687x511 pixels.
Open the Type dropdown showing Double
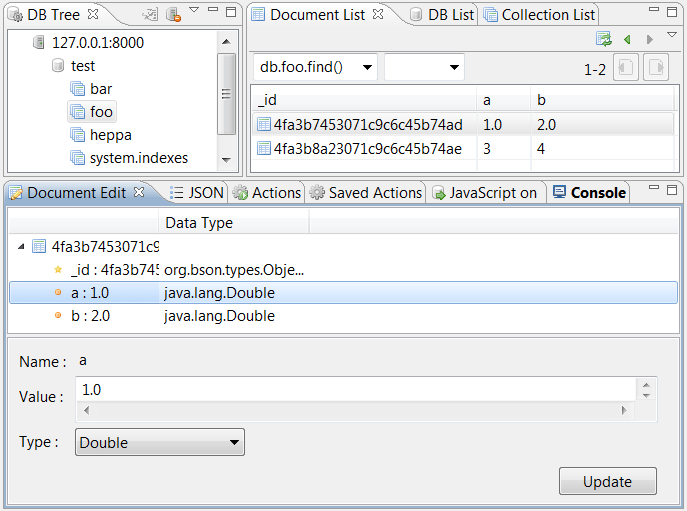(x=160, y=442)
